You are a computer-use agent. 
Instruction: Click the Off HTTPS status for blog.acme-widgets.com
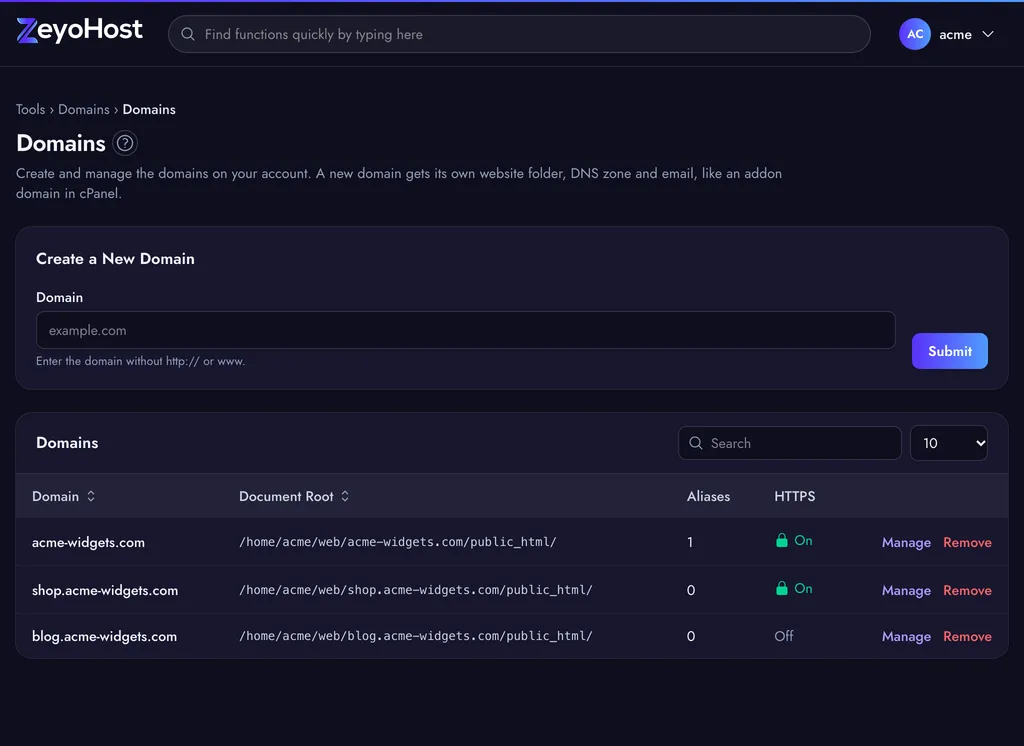(x=784, y=636)
